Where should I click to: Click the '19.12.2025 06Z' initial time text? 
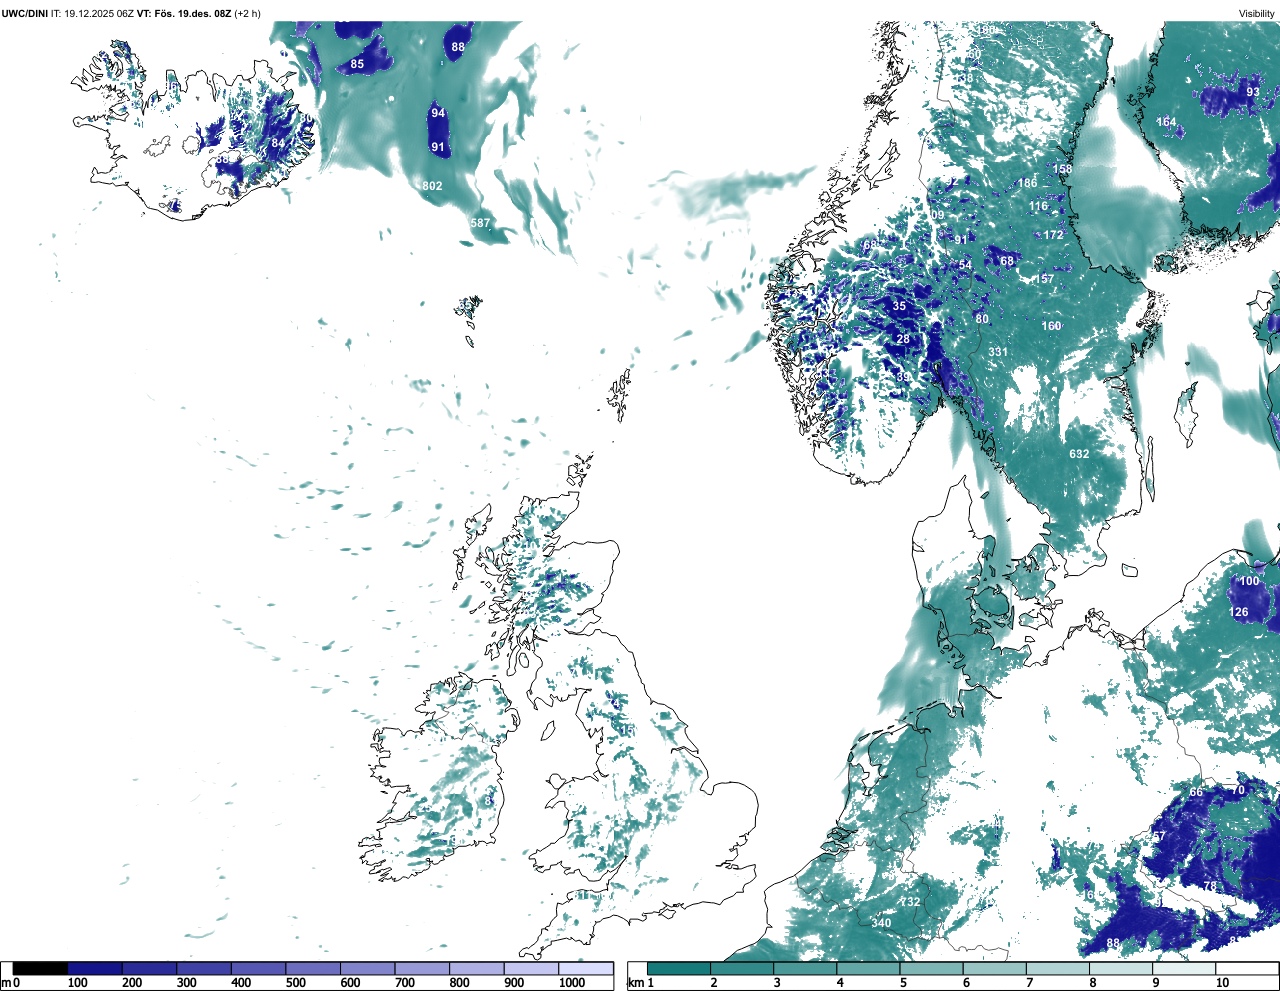99,13
